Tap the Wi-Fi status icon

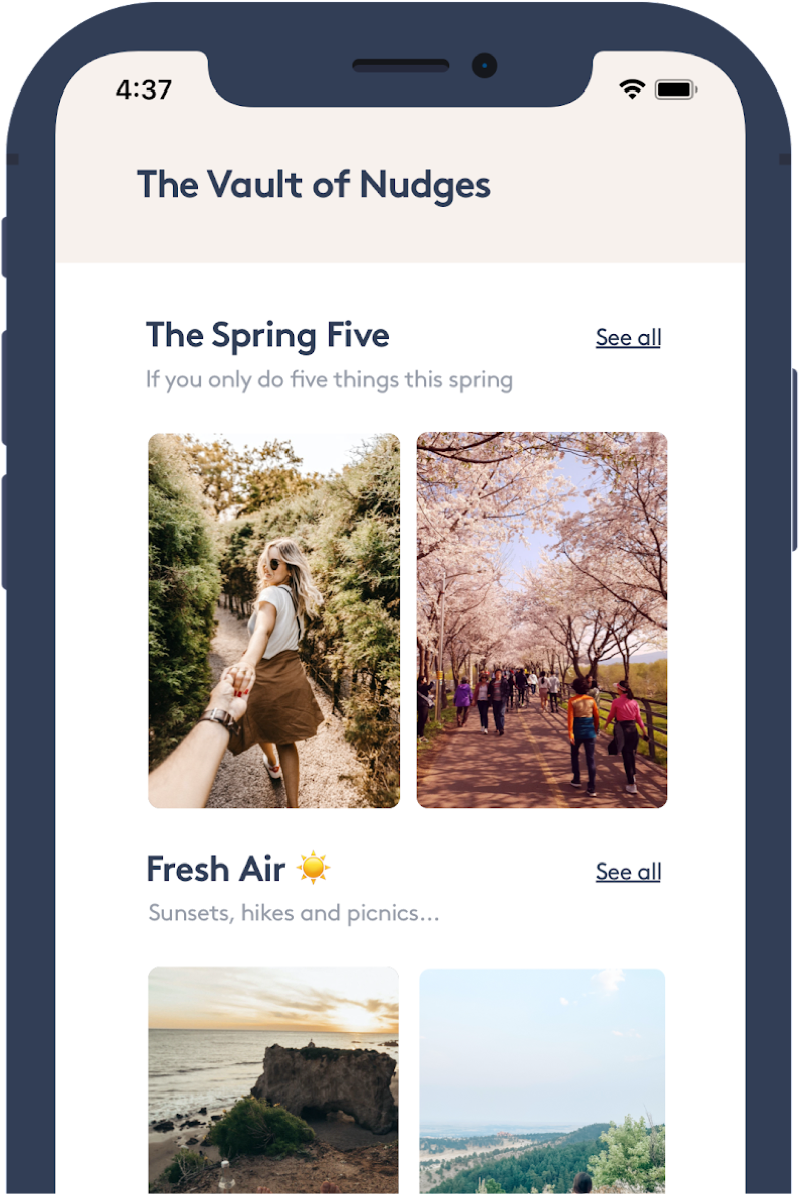[x=632, y=89]
